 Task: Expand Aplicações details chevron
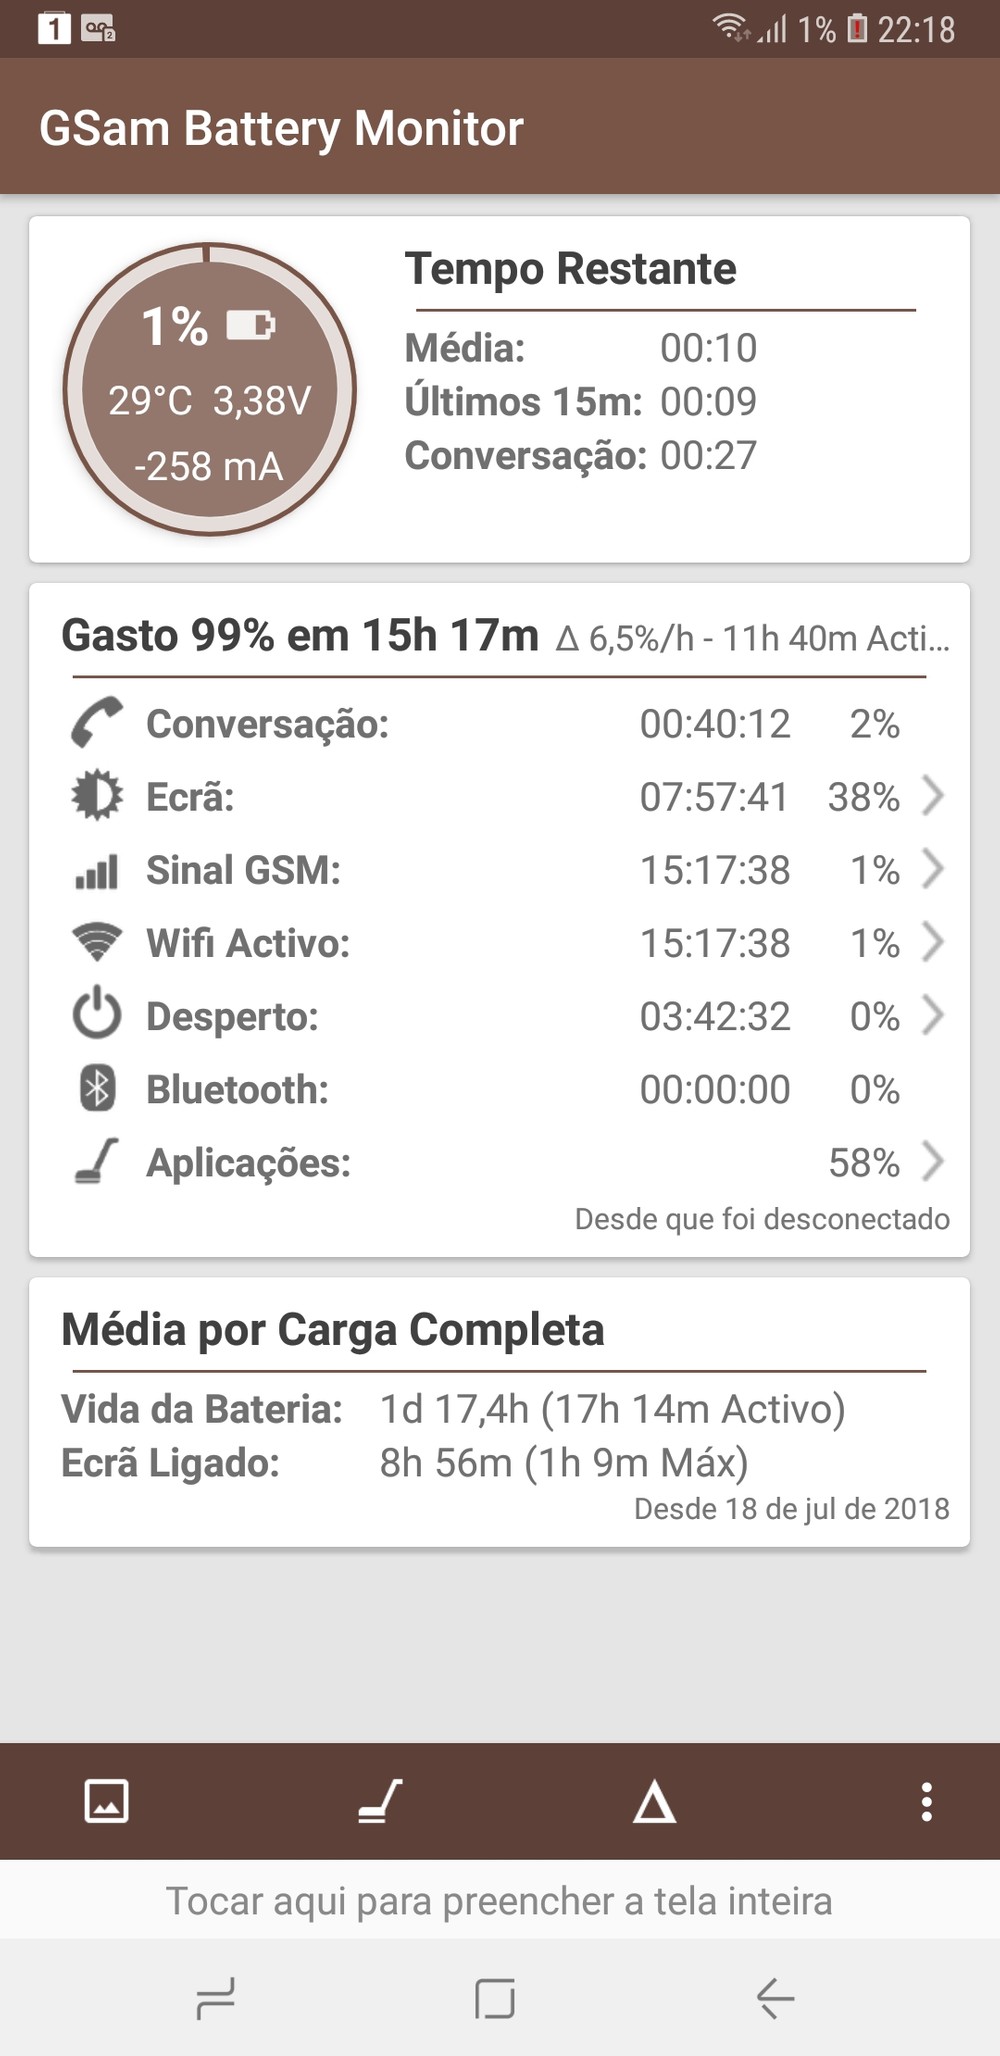point(932,1162)
